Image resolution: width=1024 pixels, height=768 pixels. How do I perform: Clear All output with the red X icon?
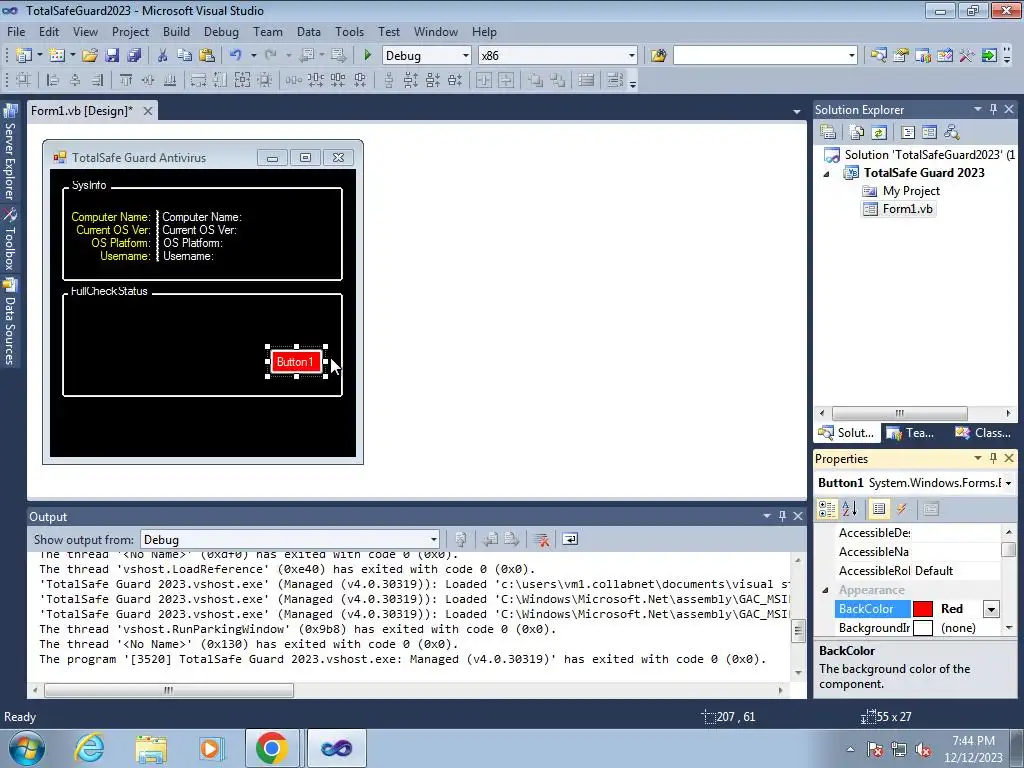(x=541, y=539)
